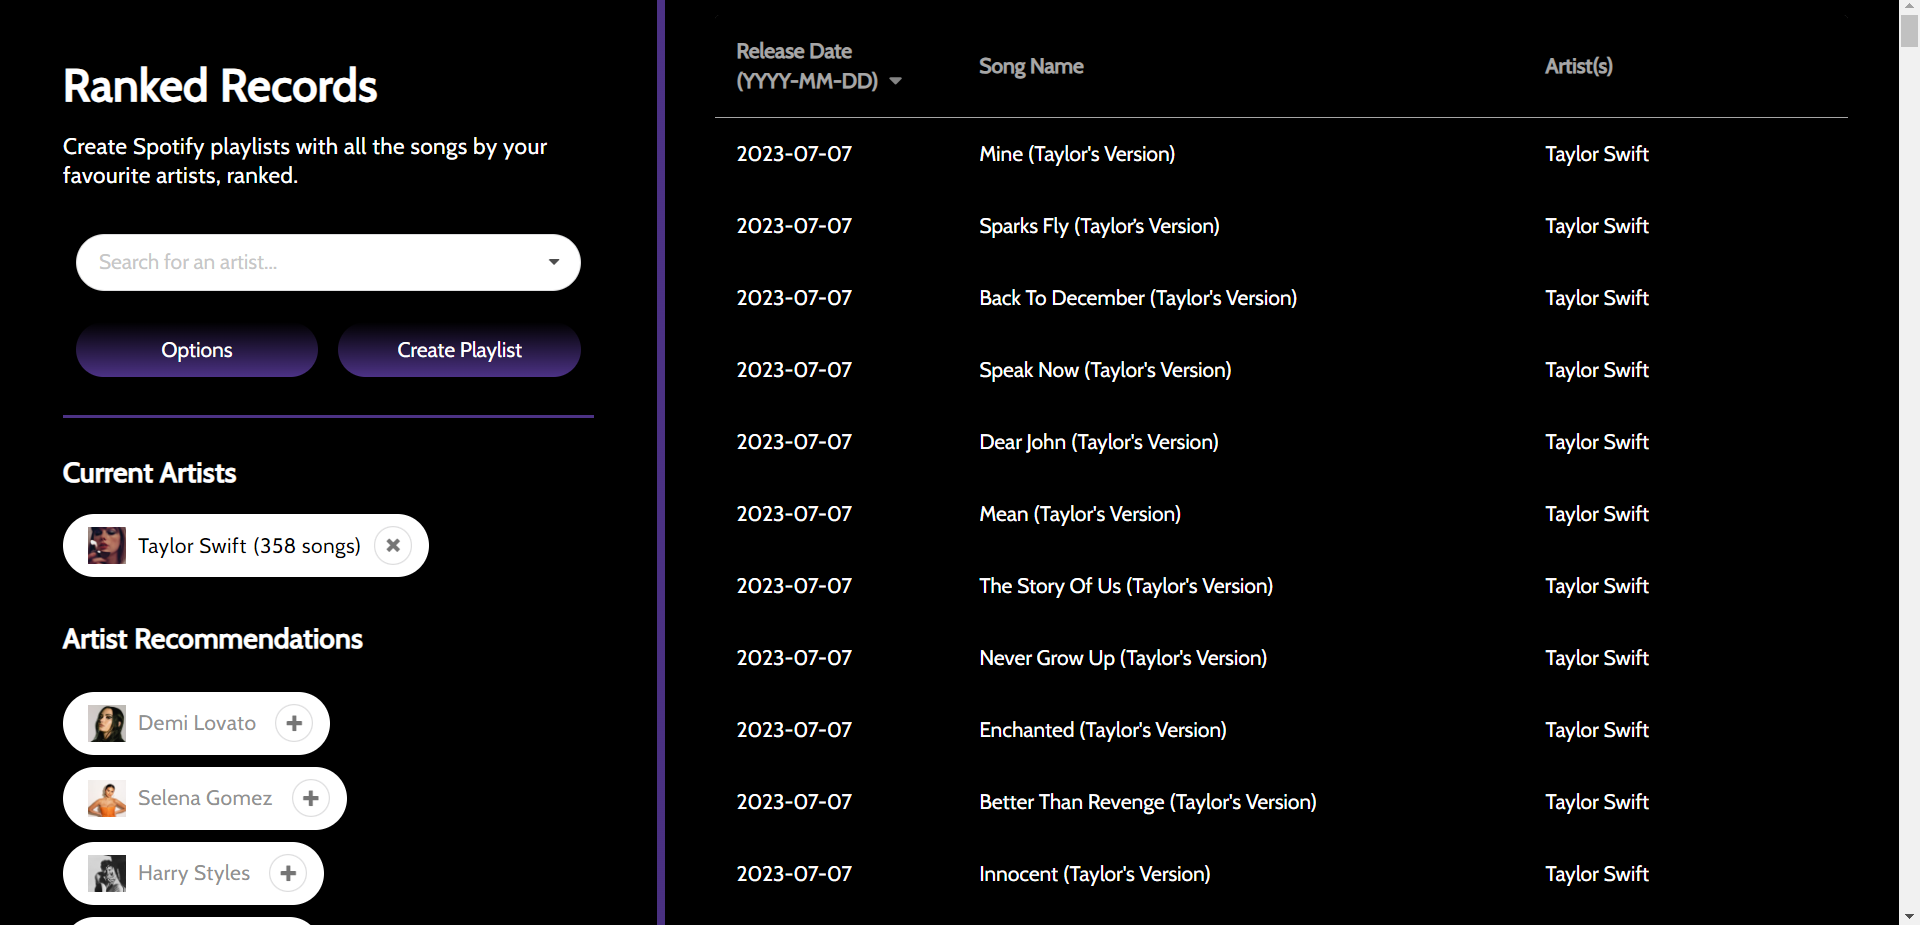Image resolution: width=1920 pixels, height=925 pixels.
Task: Select Innocent (Taylor's Version)
Action: point(1095,874)
